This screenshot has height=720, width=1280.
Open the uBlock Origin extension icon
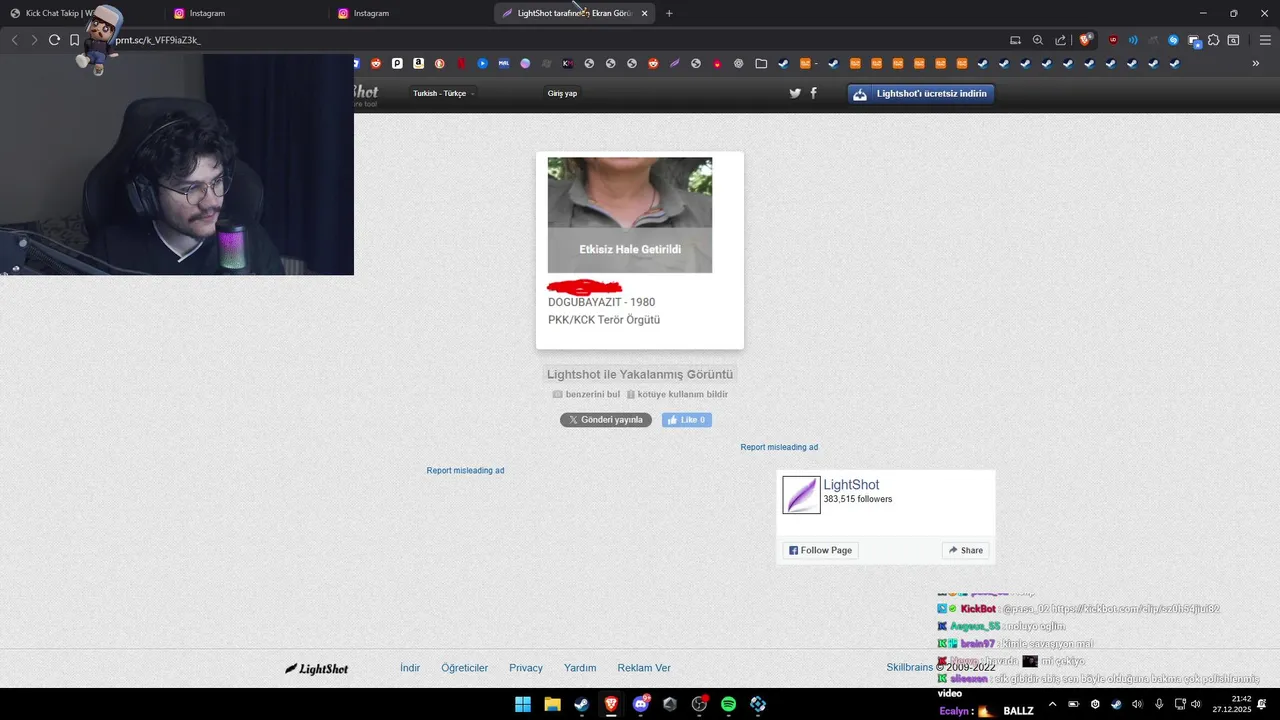(x=1113, y=40)
